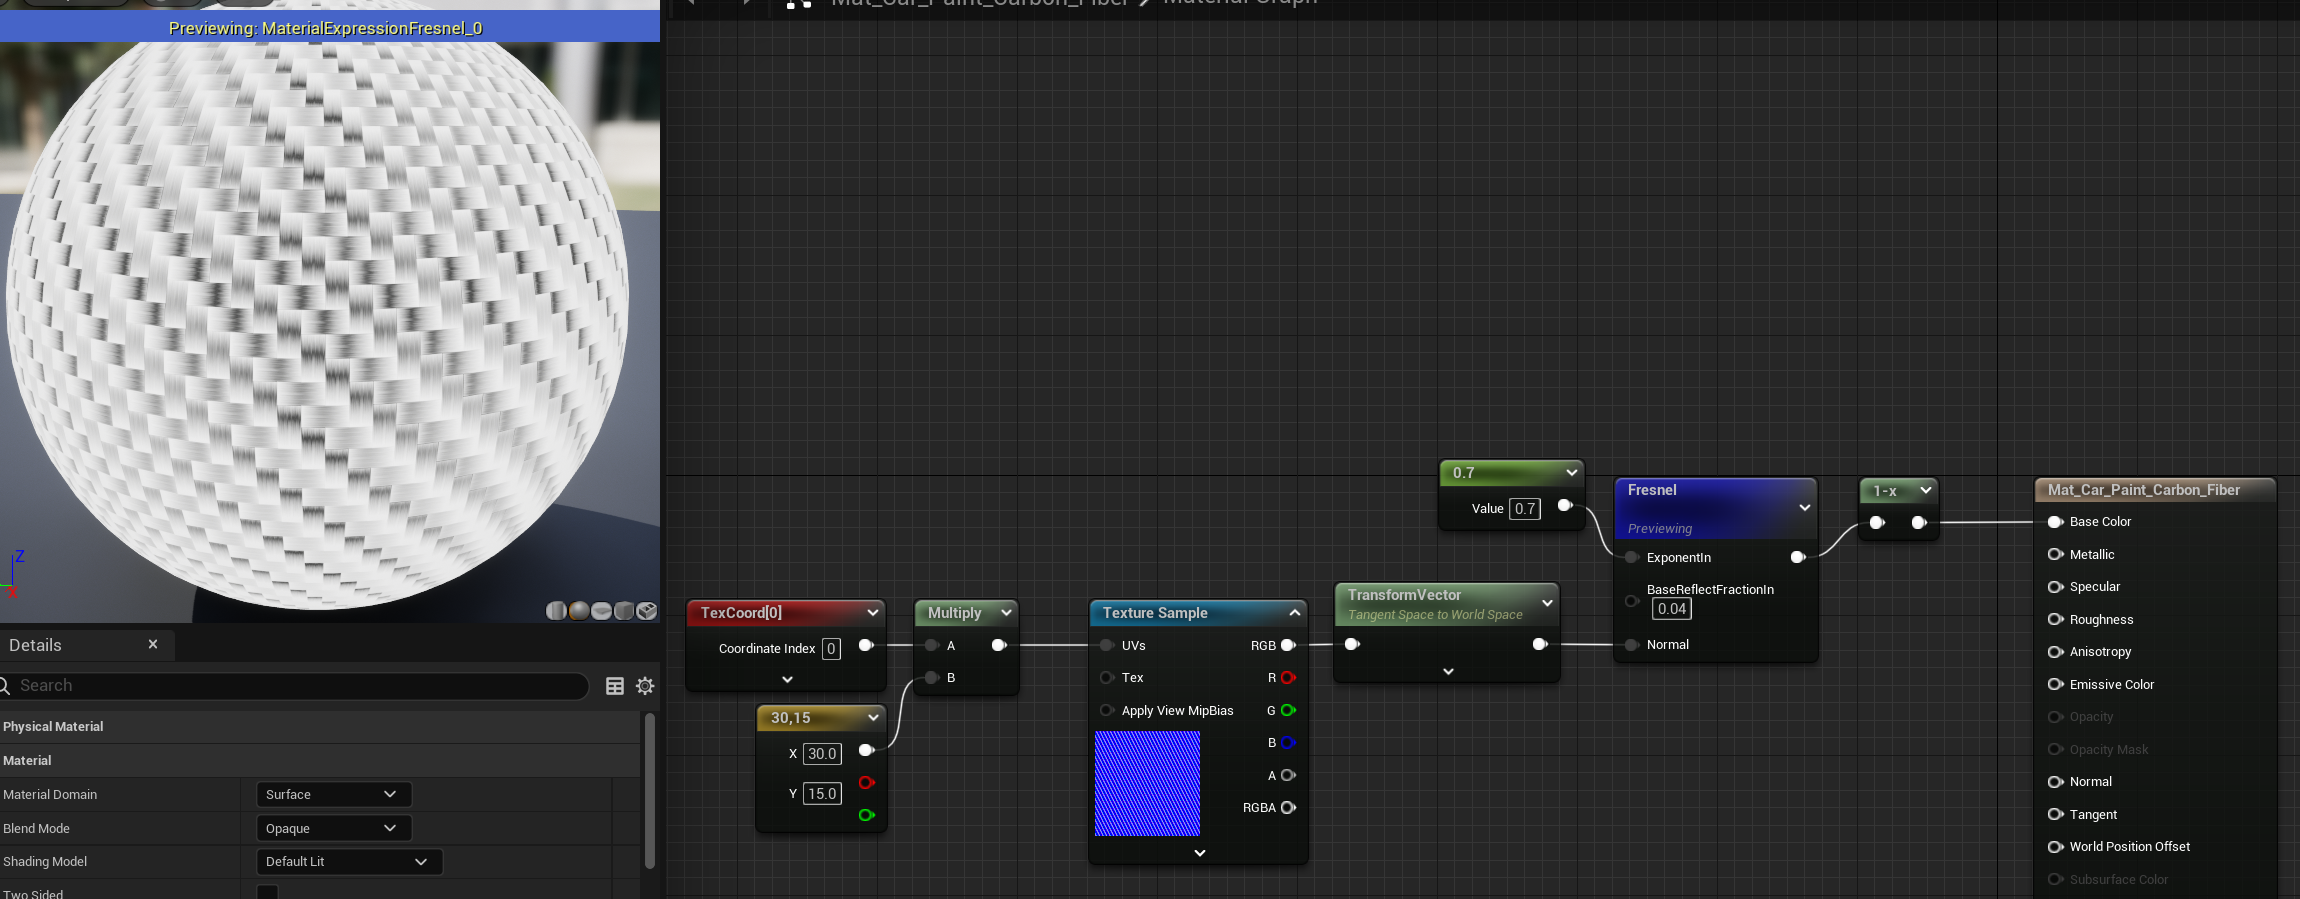Click Texture Sample red R output pin
The width and height of the screenshot is (2300, 899).
pyautogui.click(x=1289, y=678)
